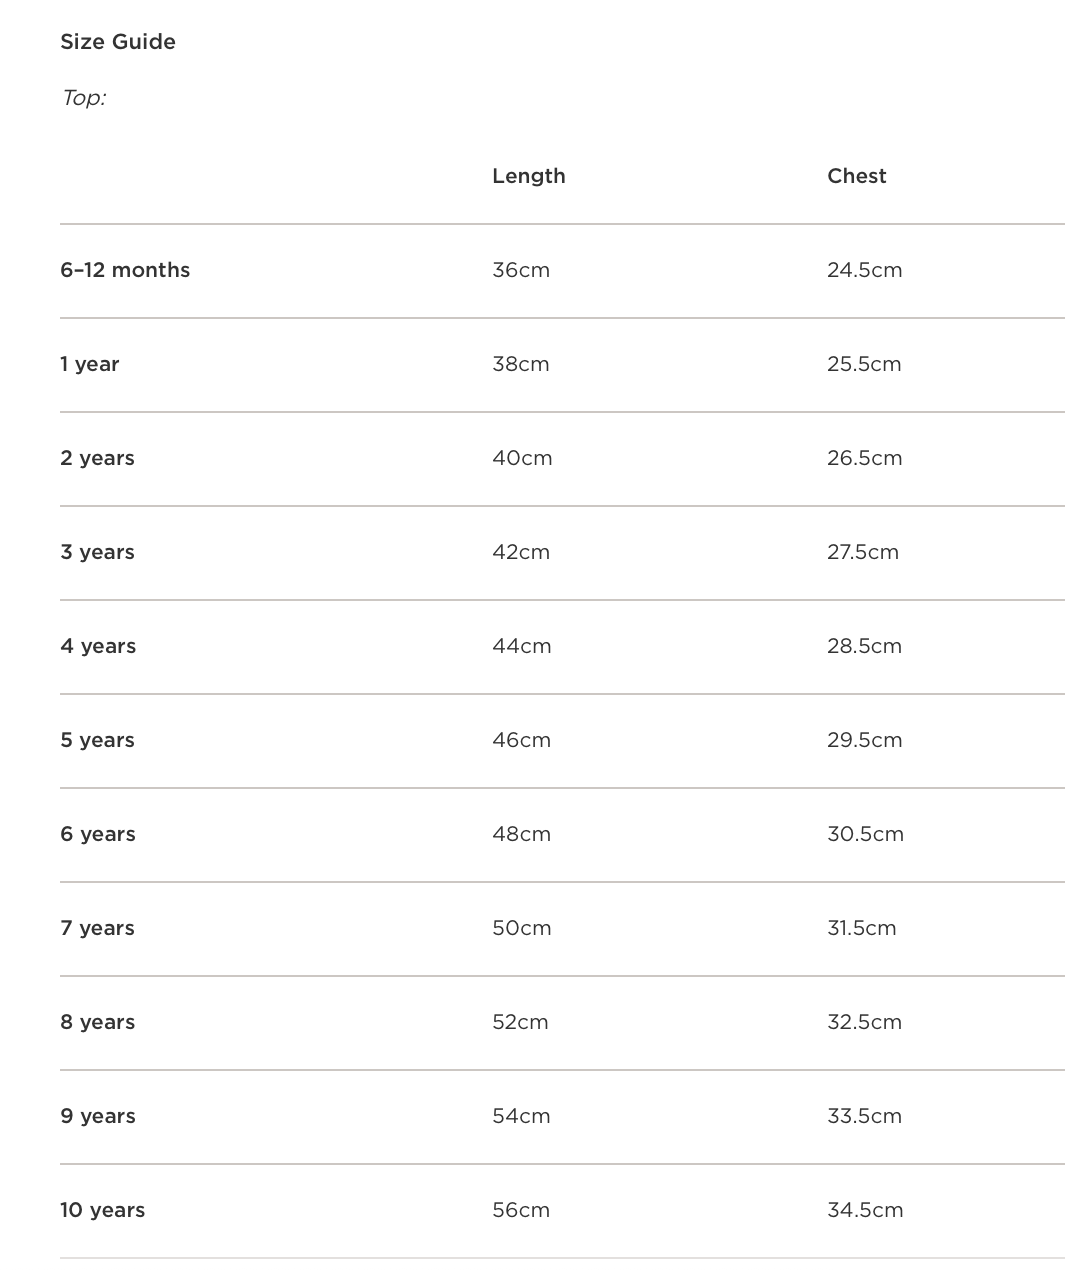The height and width of the screenshot is (1270, 1074).
Task: Click the 6 years row label
Action: coord(98,834)
